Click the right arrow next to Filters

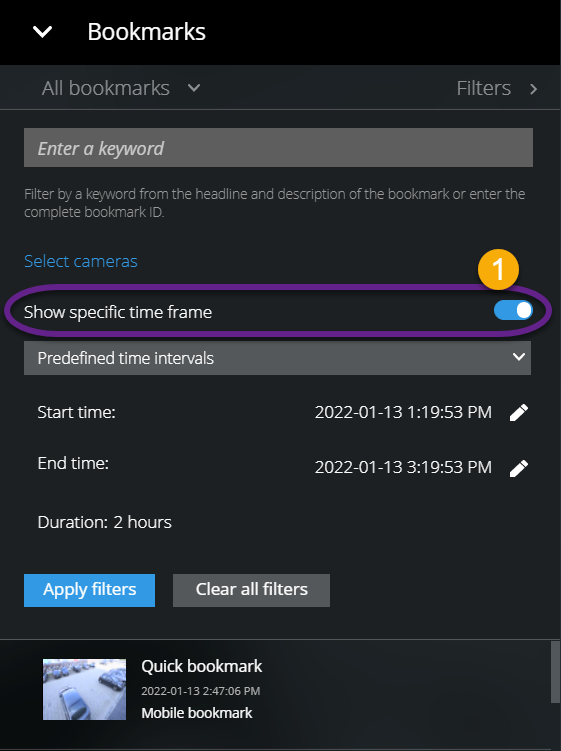[533, 89]
